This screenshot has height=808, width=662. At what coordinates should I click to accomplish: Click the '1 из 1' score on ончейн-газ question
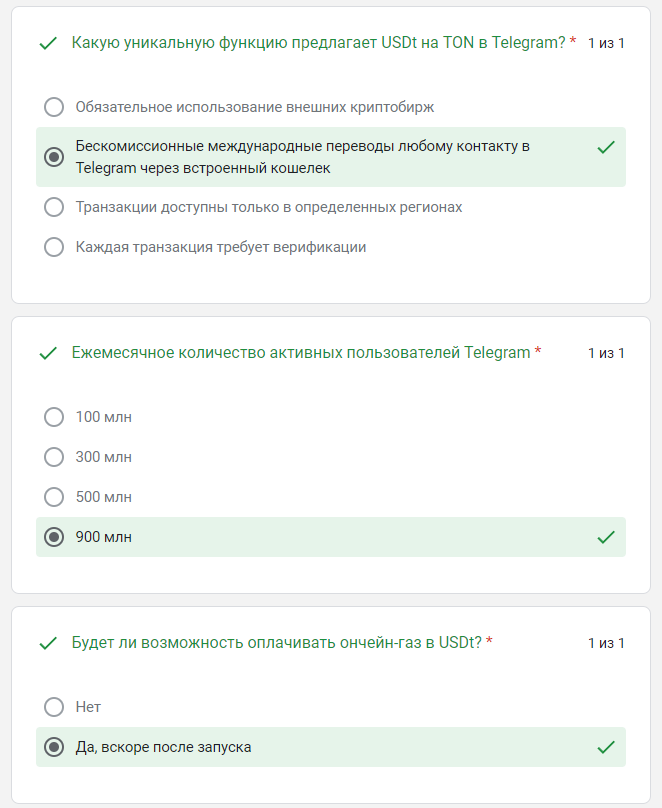pos(606,643)
